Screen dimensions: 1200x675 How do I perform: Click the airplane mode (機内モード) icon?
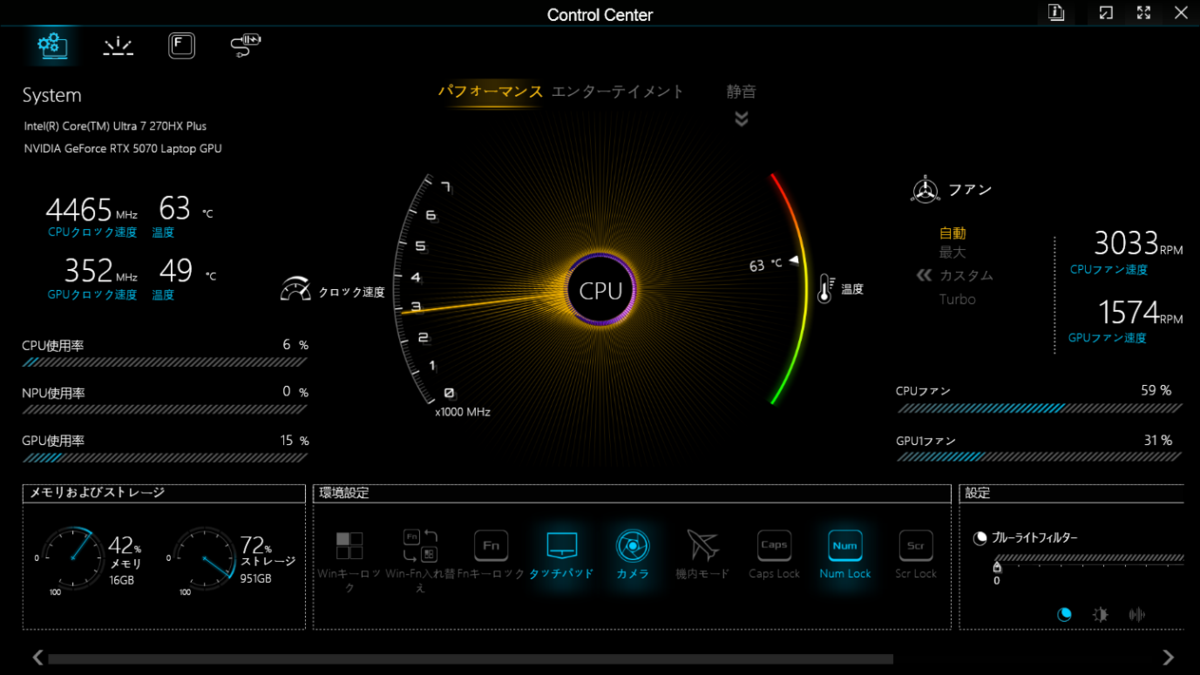(x=702, y=546)
